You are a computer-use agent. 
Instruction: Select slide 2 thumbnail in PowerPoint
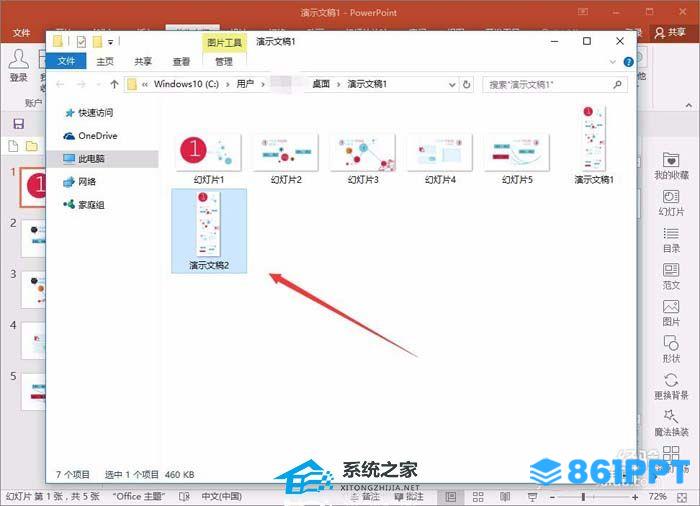[33, 238]
